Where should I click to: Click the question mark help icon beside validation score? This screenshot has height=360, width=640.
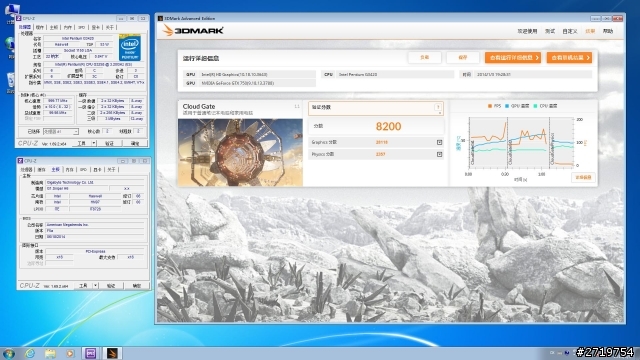[x=438, y=107]
